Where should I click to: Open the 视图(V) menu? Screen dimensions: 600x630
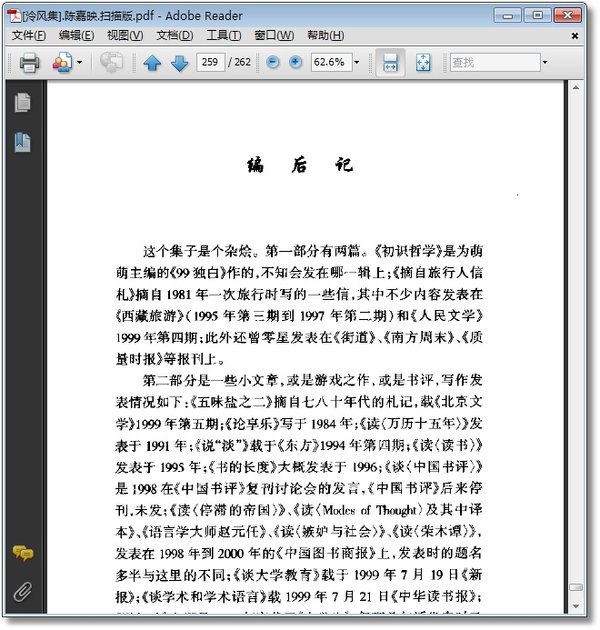pyautogui.click(x=125, y=35)
